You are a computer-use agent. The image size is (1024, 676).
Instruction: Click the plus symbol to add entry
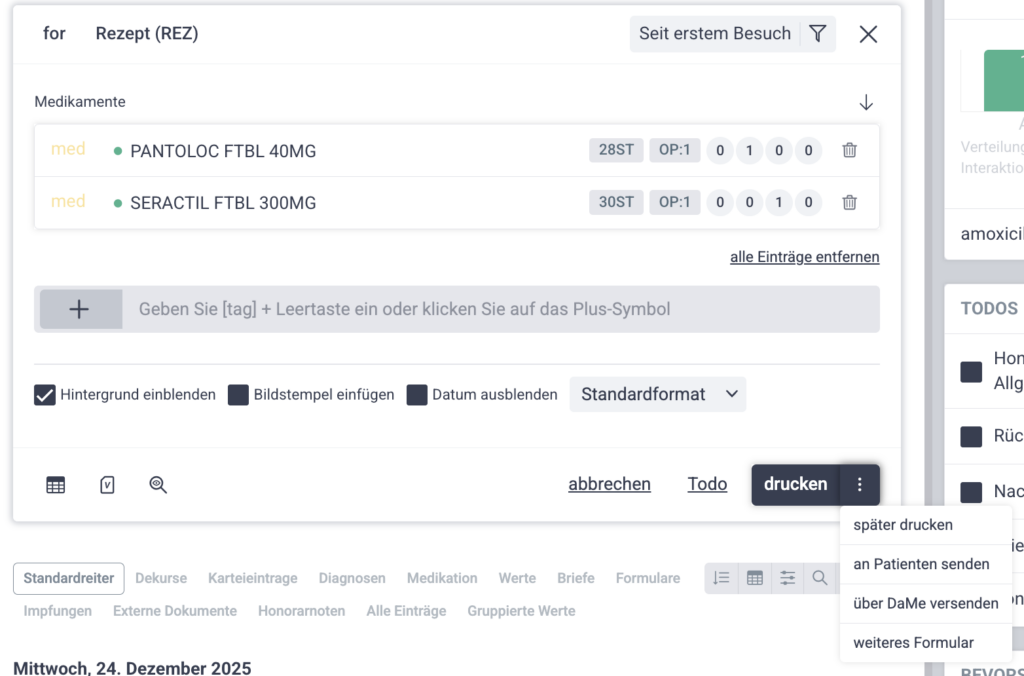point(79,310)
